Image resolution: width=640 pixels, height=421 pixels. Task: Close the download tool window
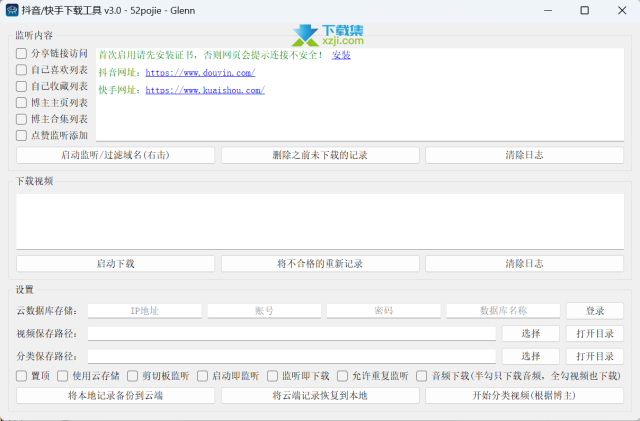[x=622, y=10]
